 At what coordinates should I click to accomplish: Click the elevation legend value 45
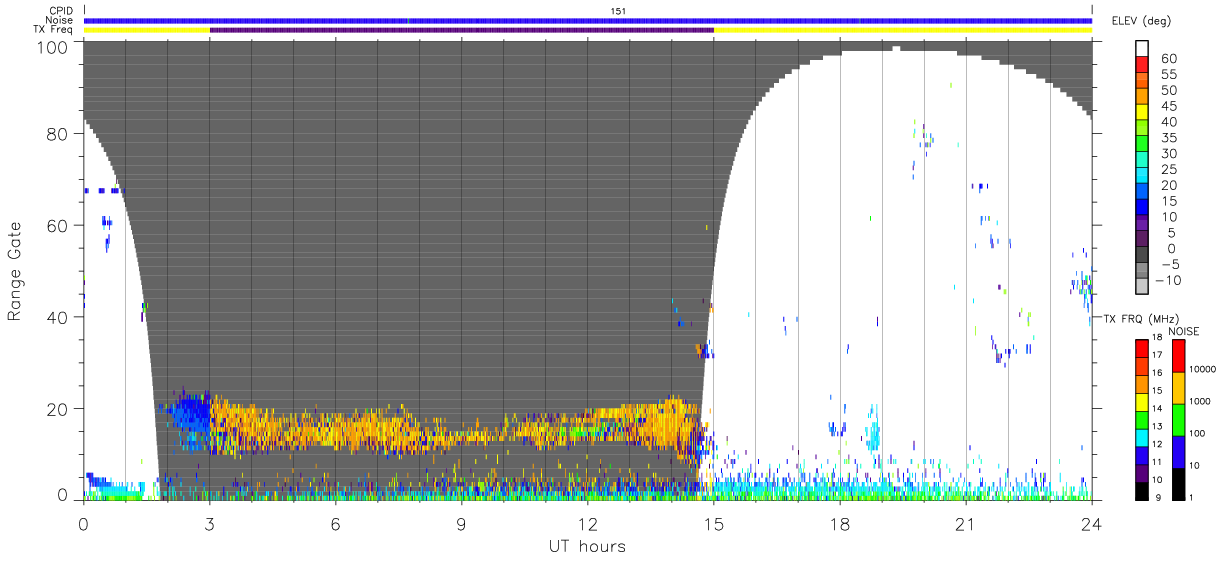pos(1168,106)
